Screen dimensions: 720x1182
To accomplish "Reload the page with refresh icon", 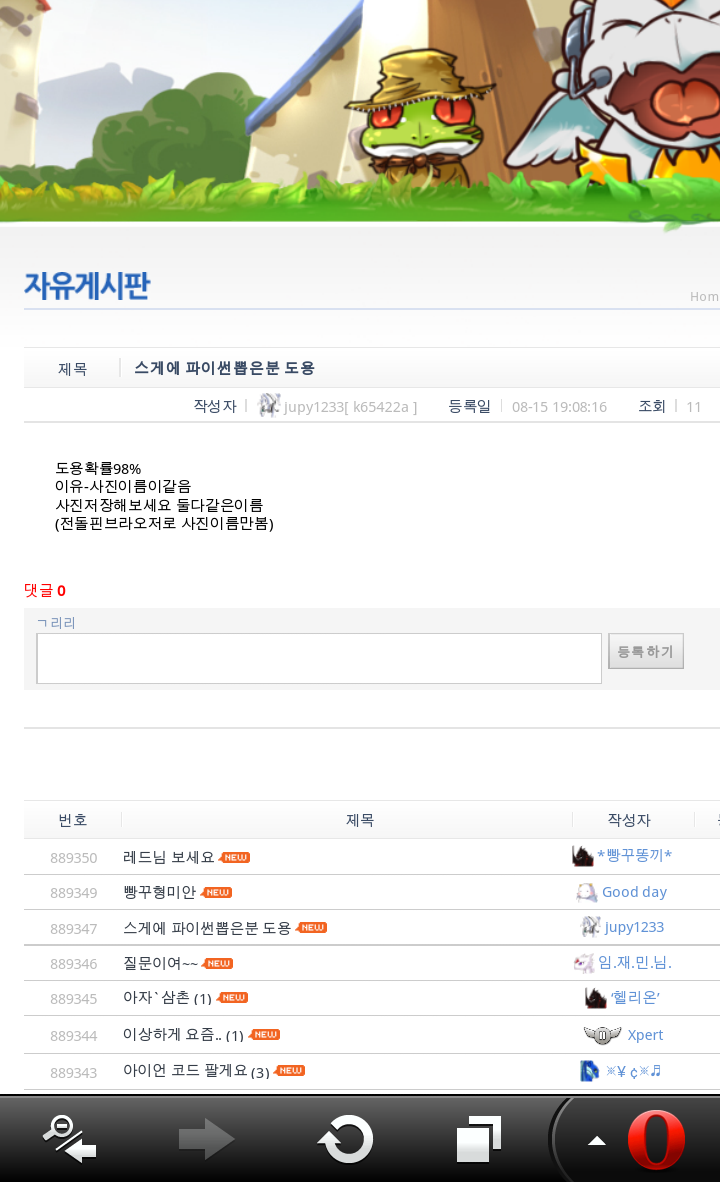I will coord(345,1139).
